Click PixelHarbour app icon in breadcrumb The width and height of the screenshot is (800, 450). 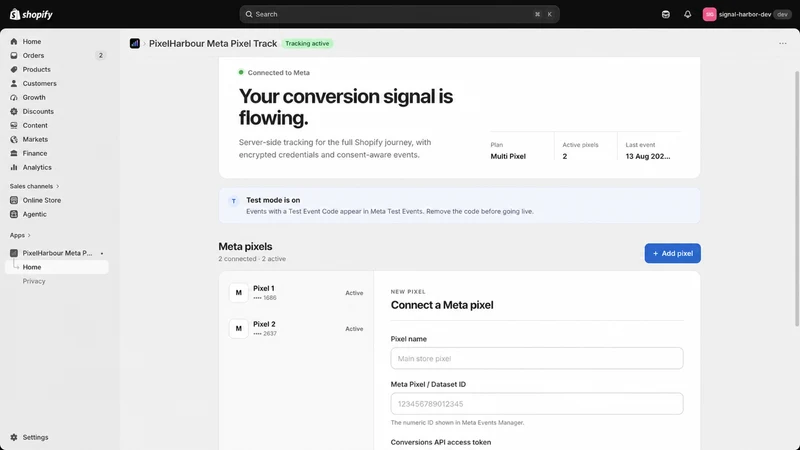point(135,43)
